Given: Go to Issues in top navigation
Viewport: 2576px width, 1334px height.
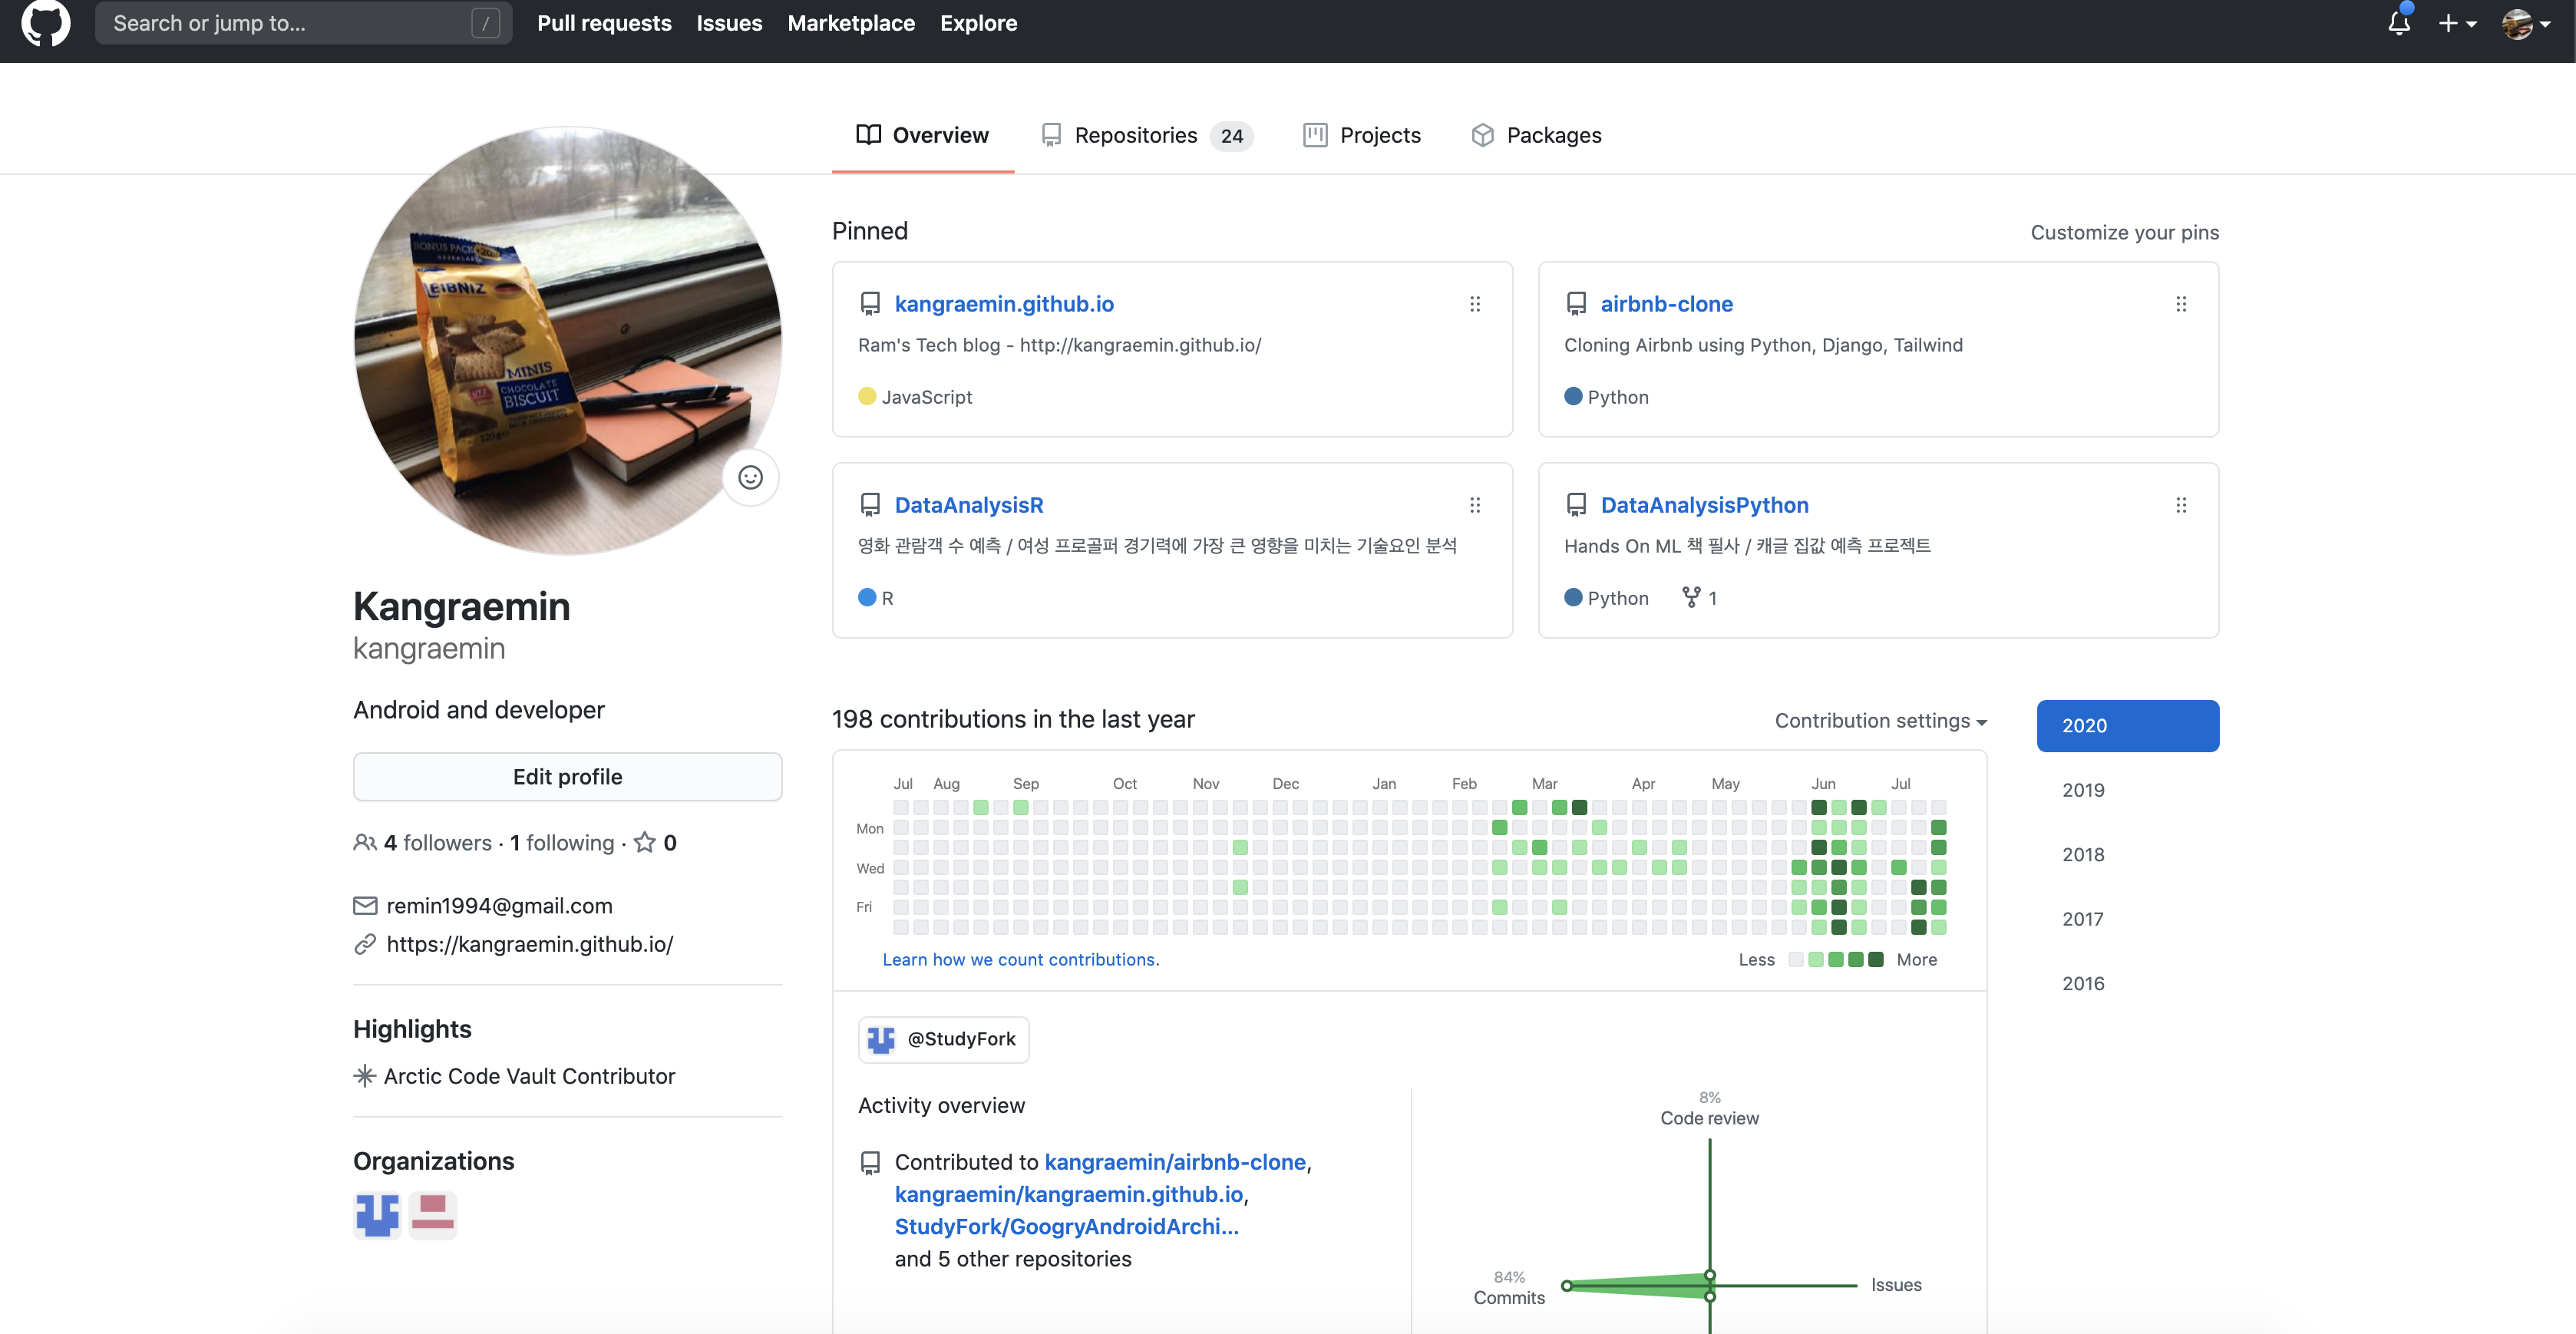Looking at the screenshot, I should [729, 23].
